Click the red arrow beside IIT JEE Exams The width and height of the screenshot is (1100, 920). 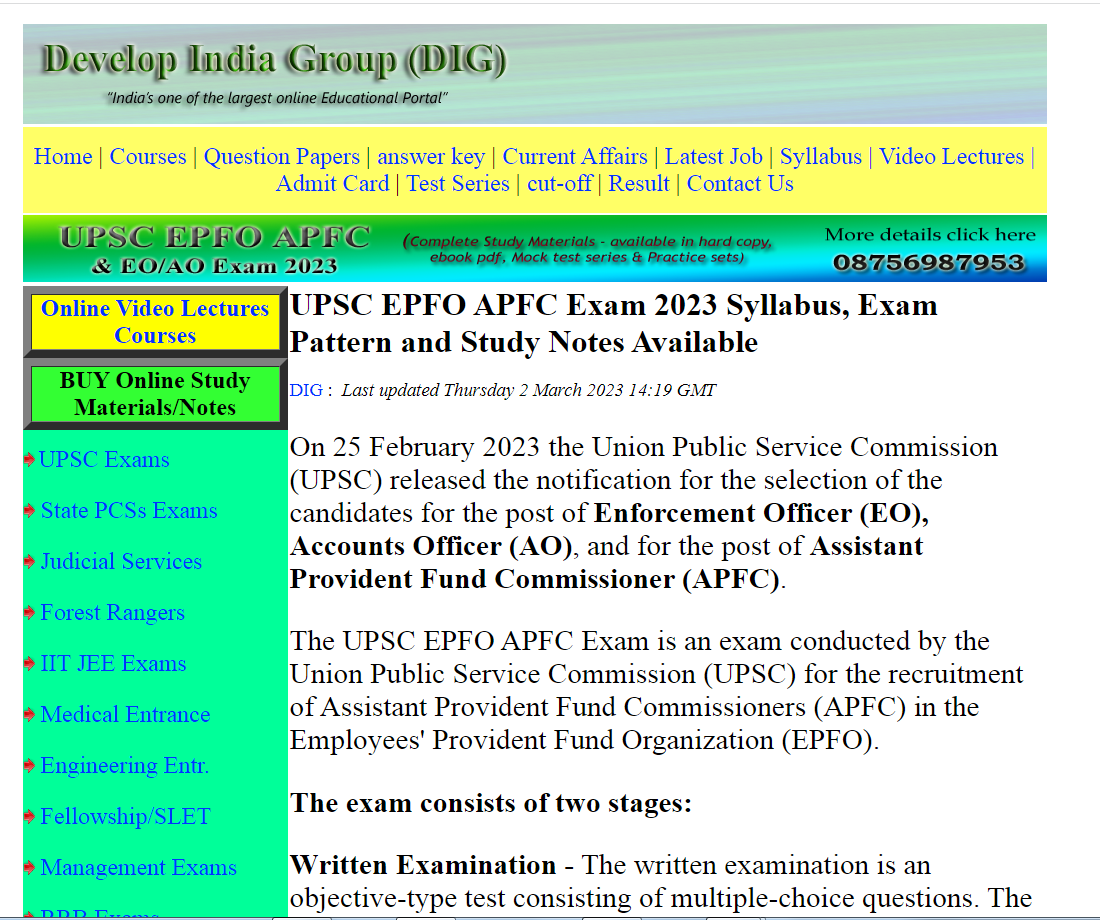point(29,664)
